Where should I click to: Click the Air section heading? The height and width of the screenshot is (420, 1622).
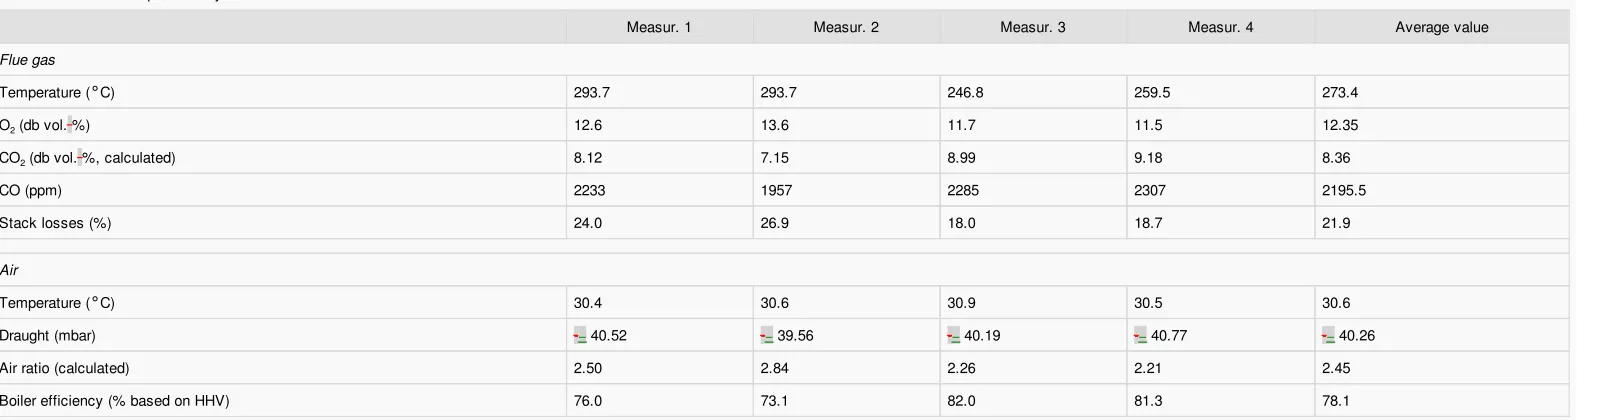pyautogui.click(x=9, y=270)
